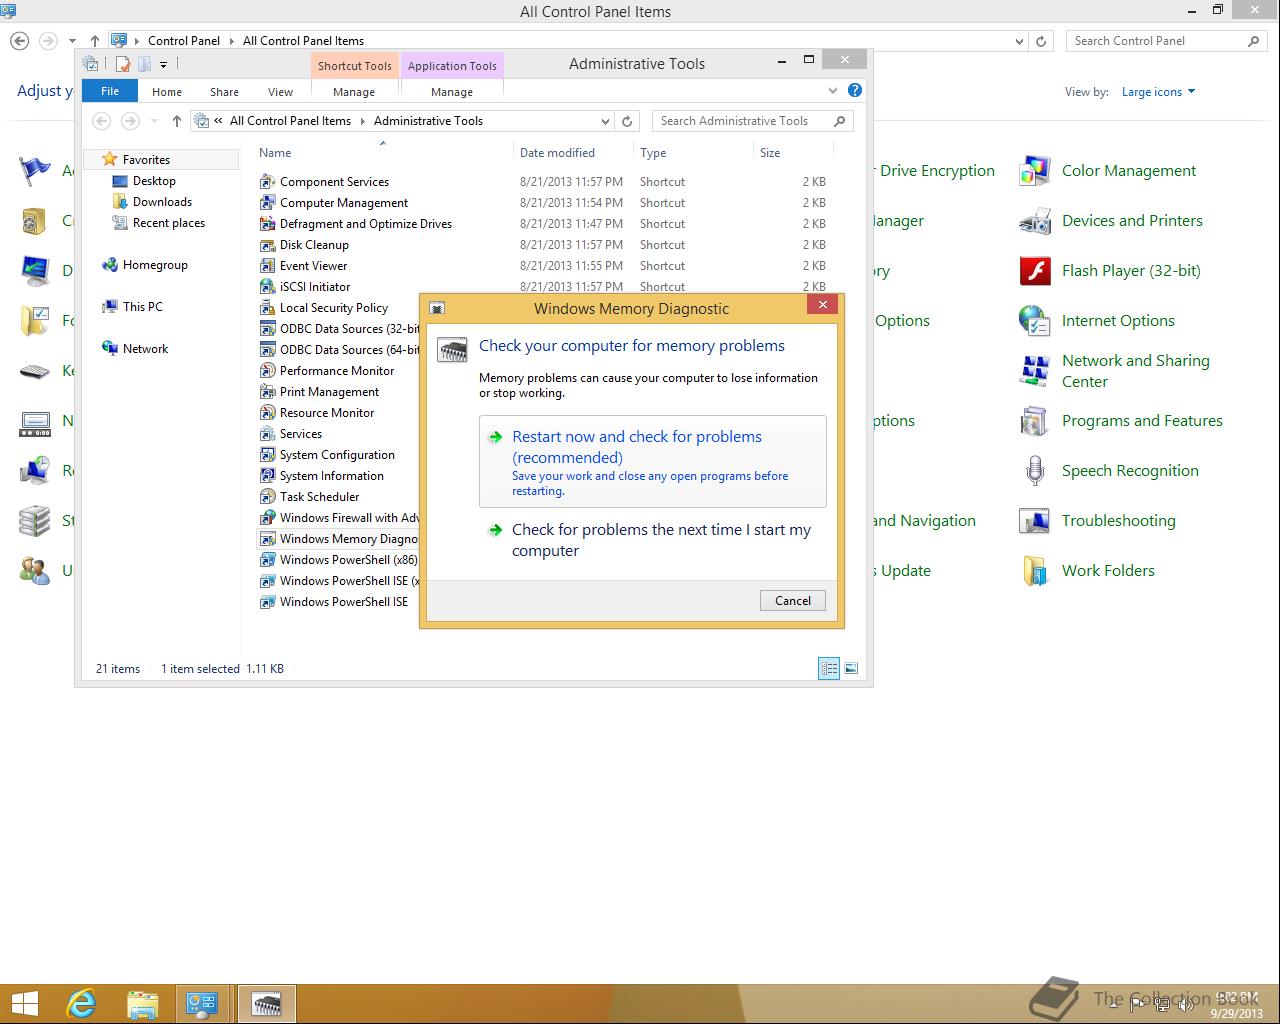Select This PC in the navigation pane
Viewport: 1280px width, 1024px height.
(142, 307)
